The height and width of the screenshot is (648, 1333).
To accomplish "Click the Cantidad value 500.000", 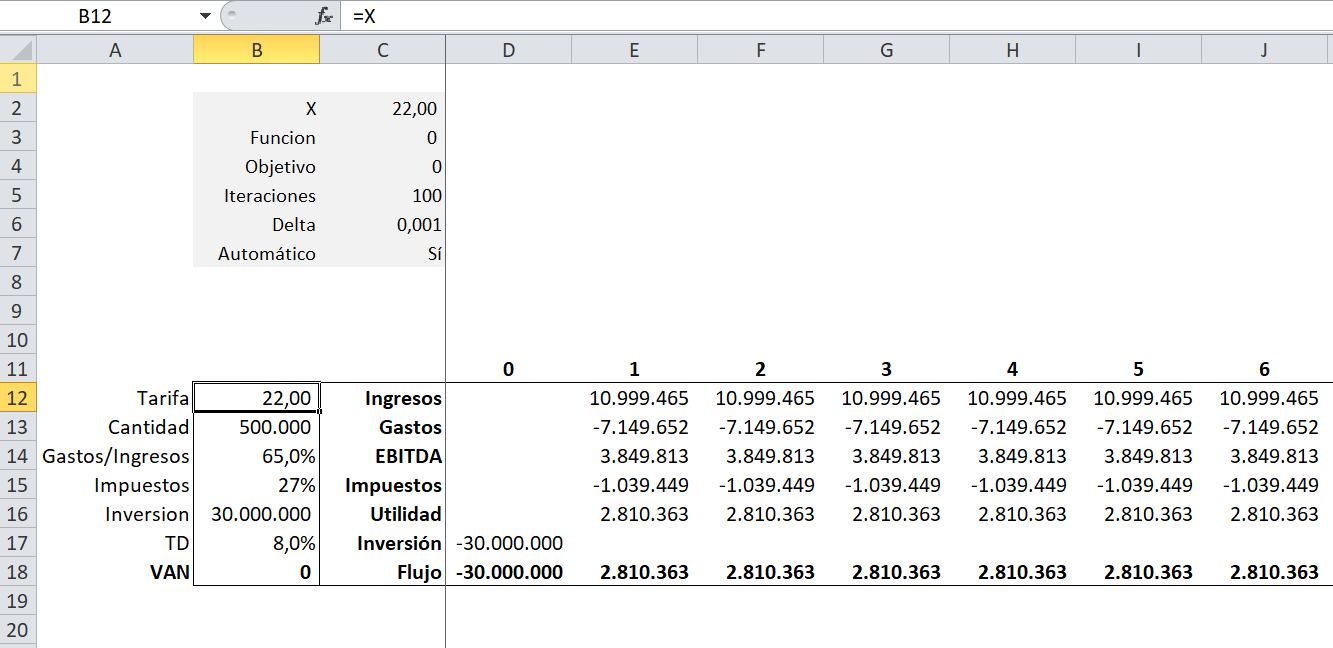I will point(257,428).
